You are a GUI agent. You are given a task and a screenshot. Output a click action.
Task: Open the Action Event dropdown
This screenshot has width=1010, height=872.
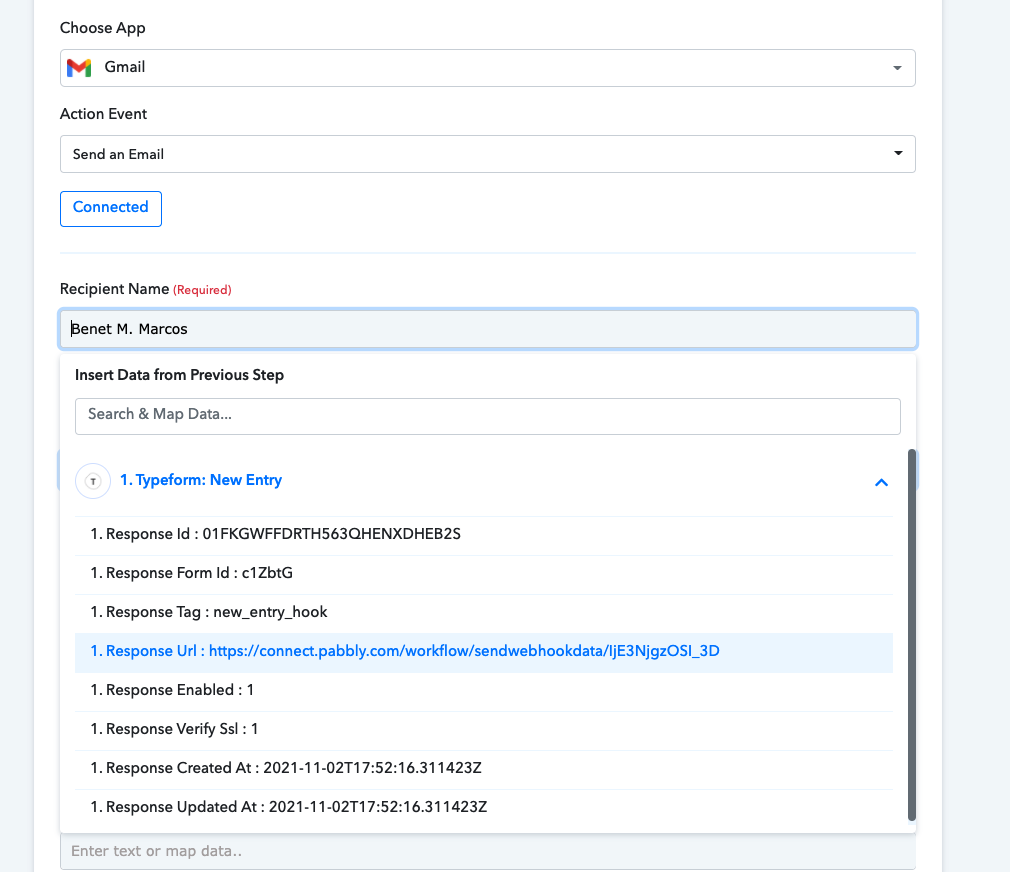(x=488, y=154)
